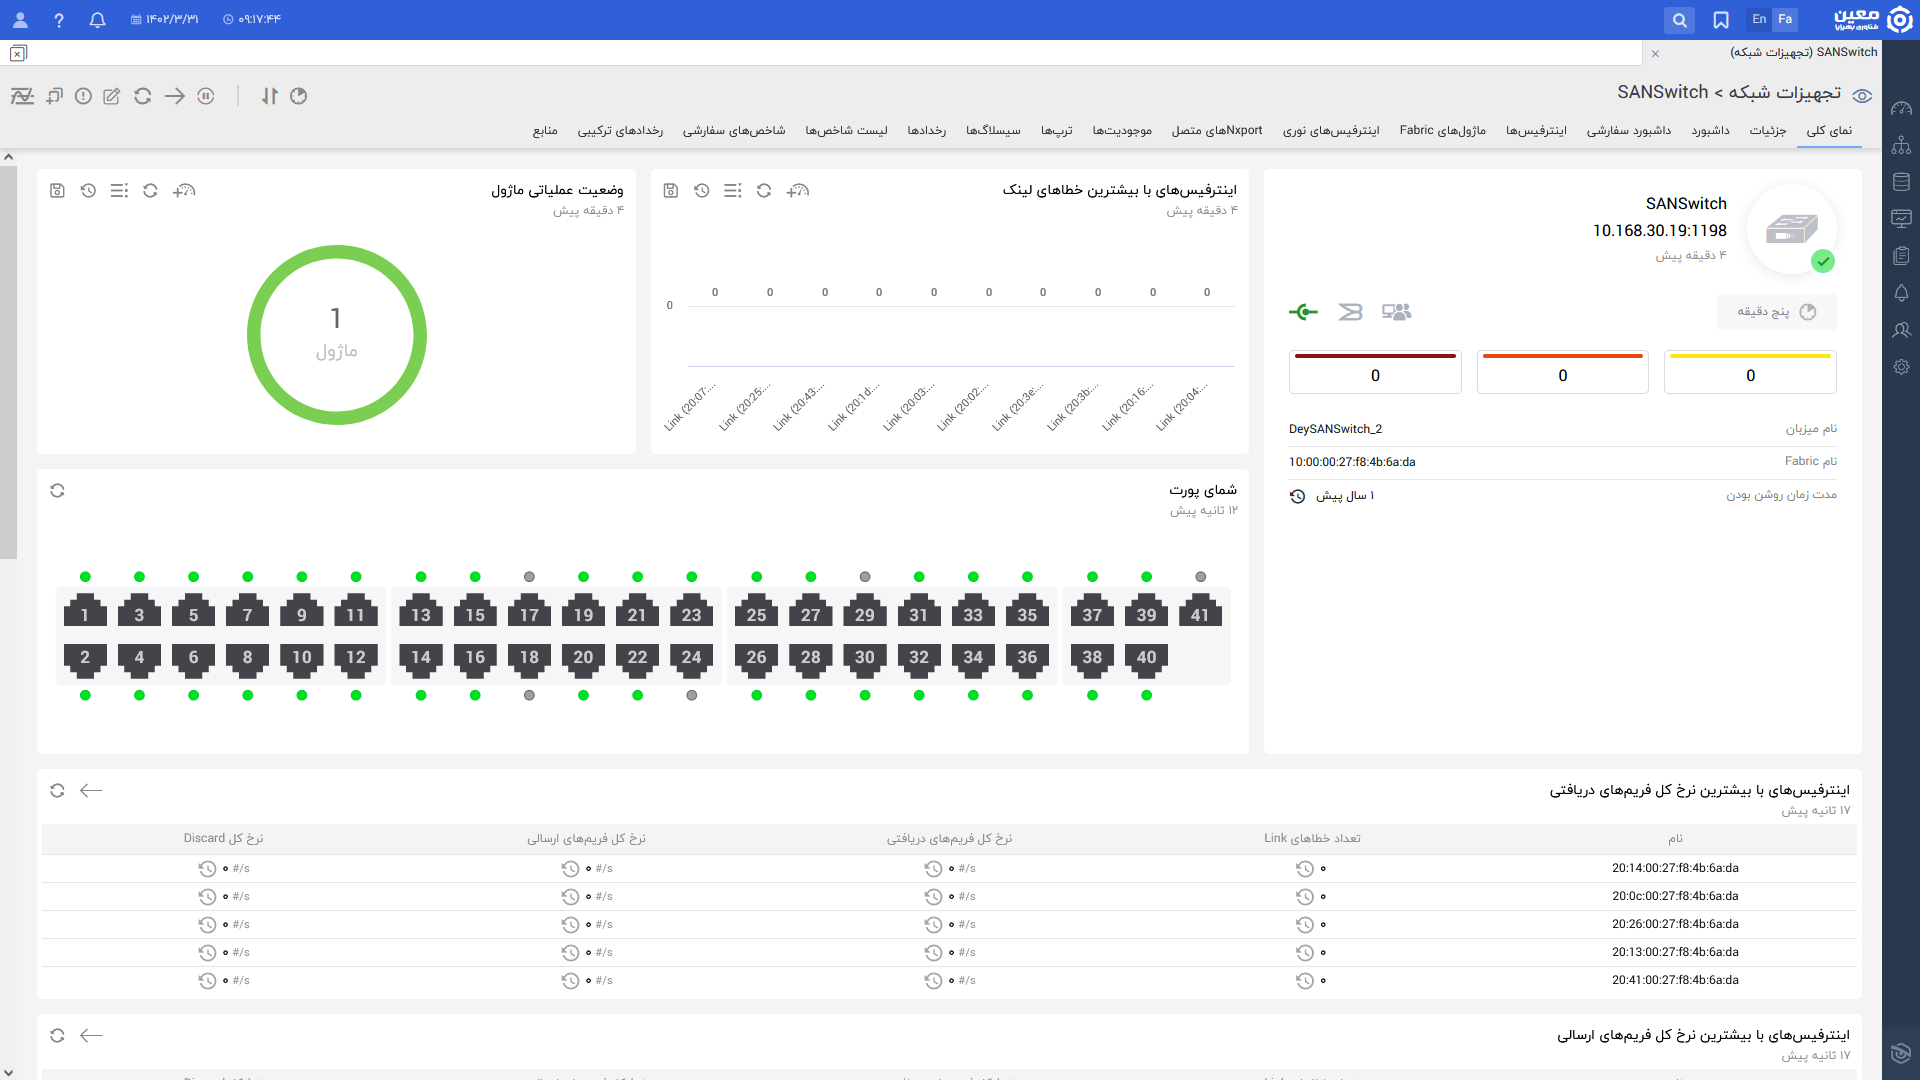Open the جزئیات tab

(x=1767, y=131)
